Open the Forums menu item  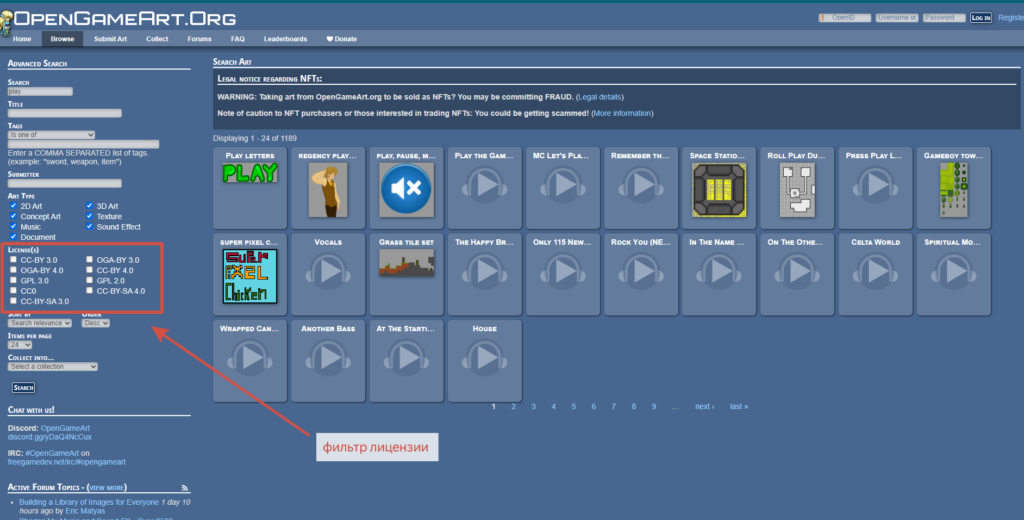(199, 39)
